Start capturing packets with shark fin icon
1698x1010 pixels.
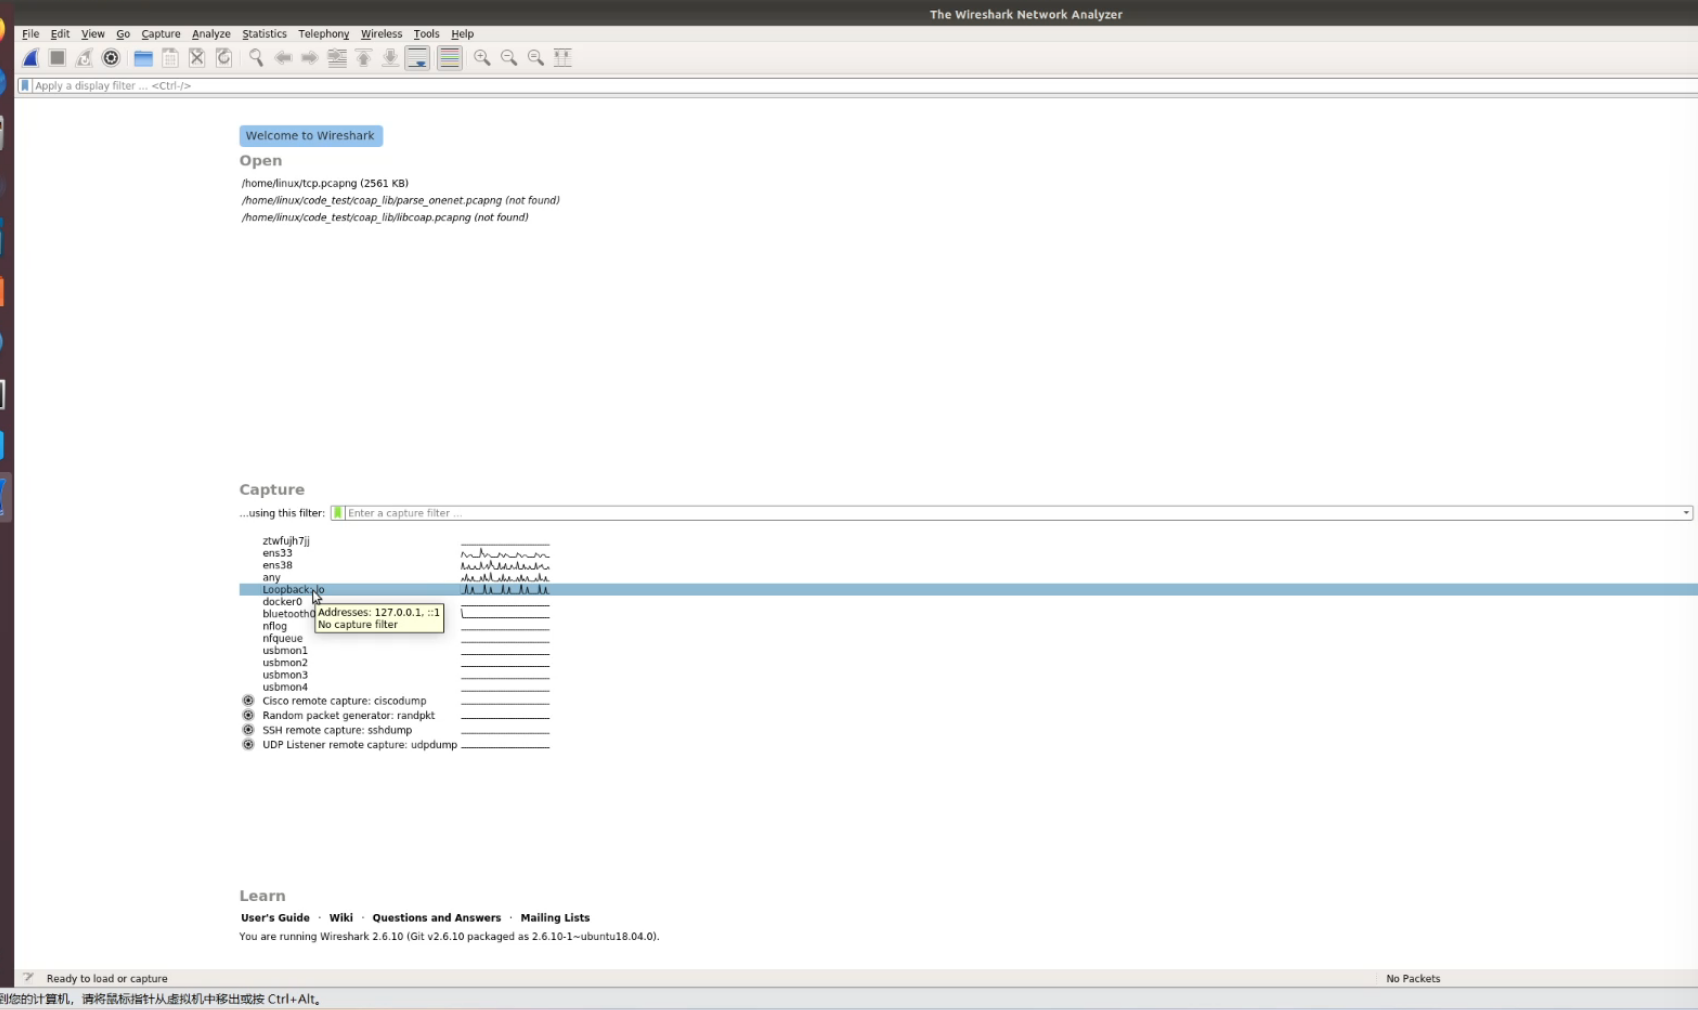click(x=31, y=58)
